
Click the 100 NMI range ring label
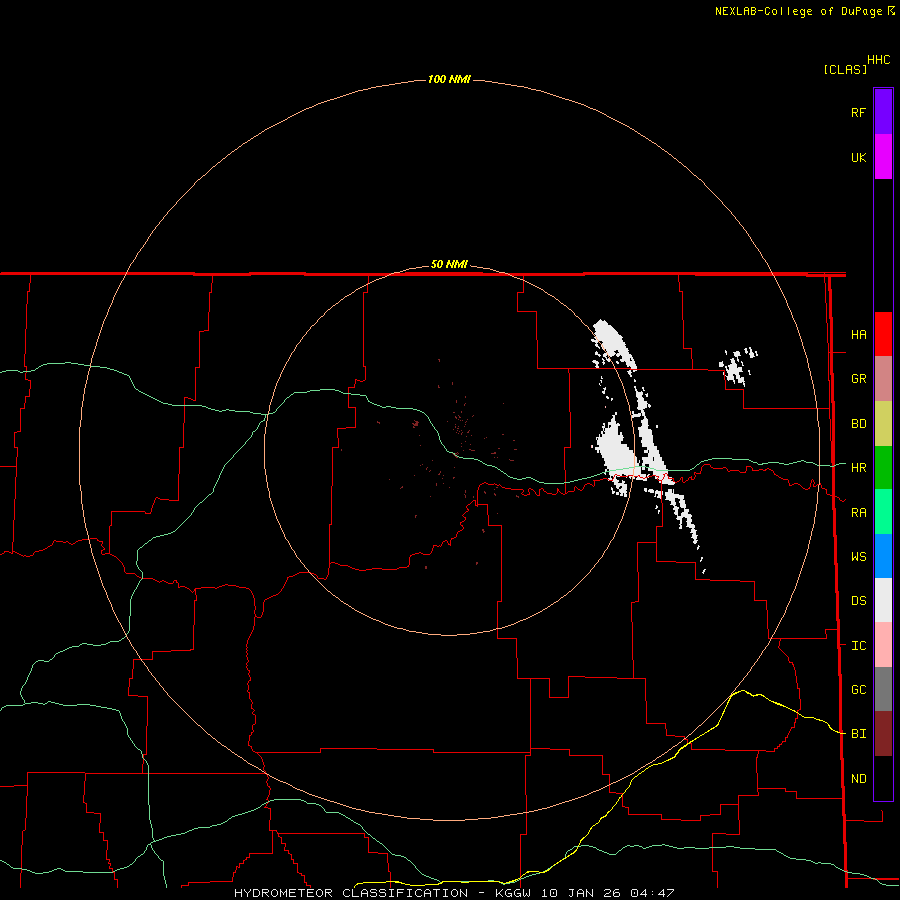(x=449, y=79)
